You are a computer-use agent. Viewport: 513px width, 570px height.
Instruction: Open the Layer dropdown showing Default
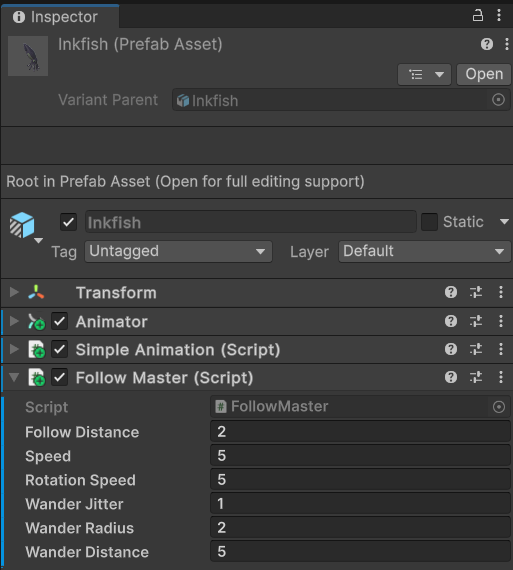424,251
